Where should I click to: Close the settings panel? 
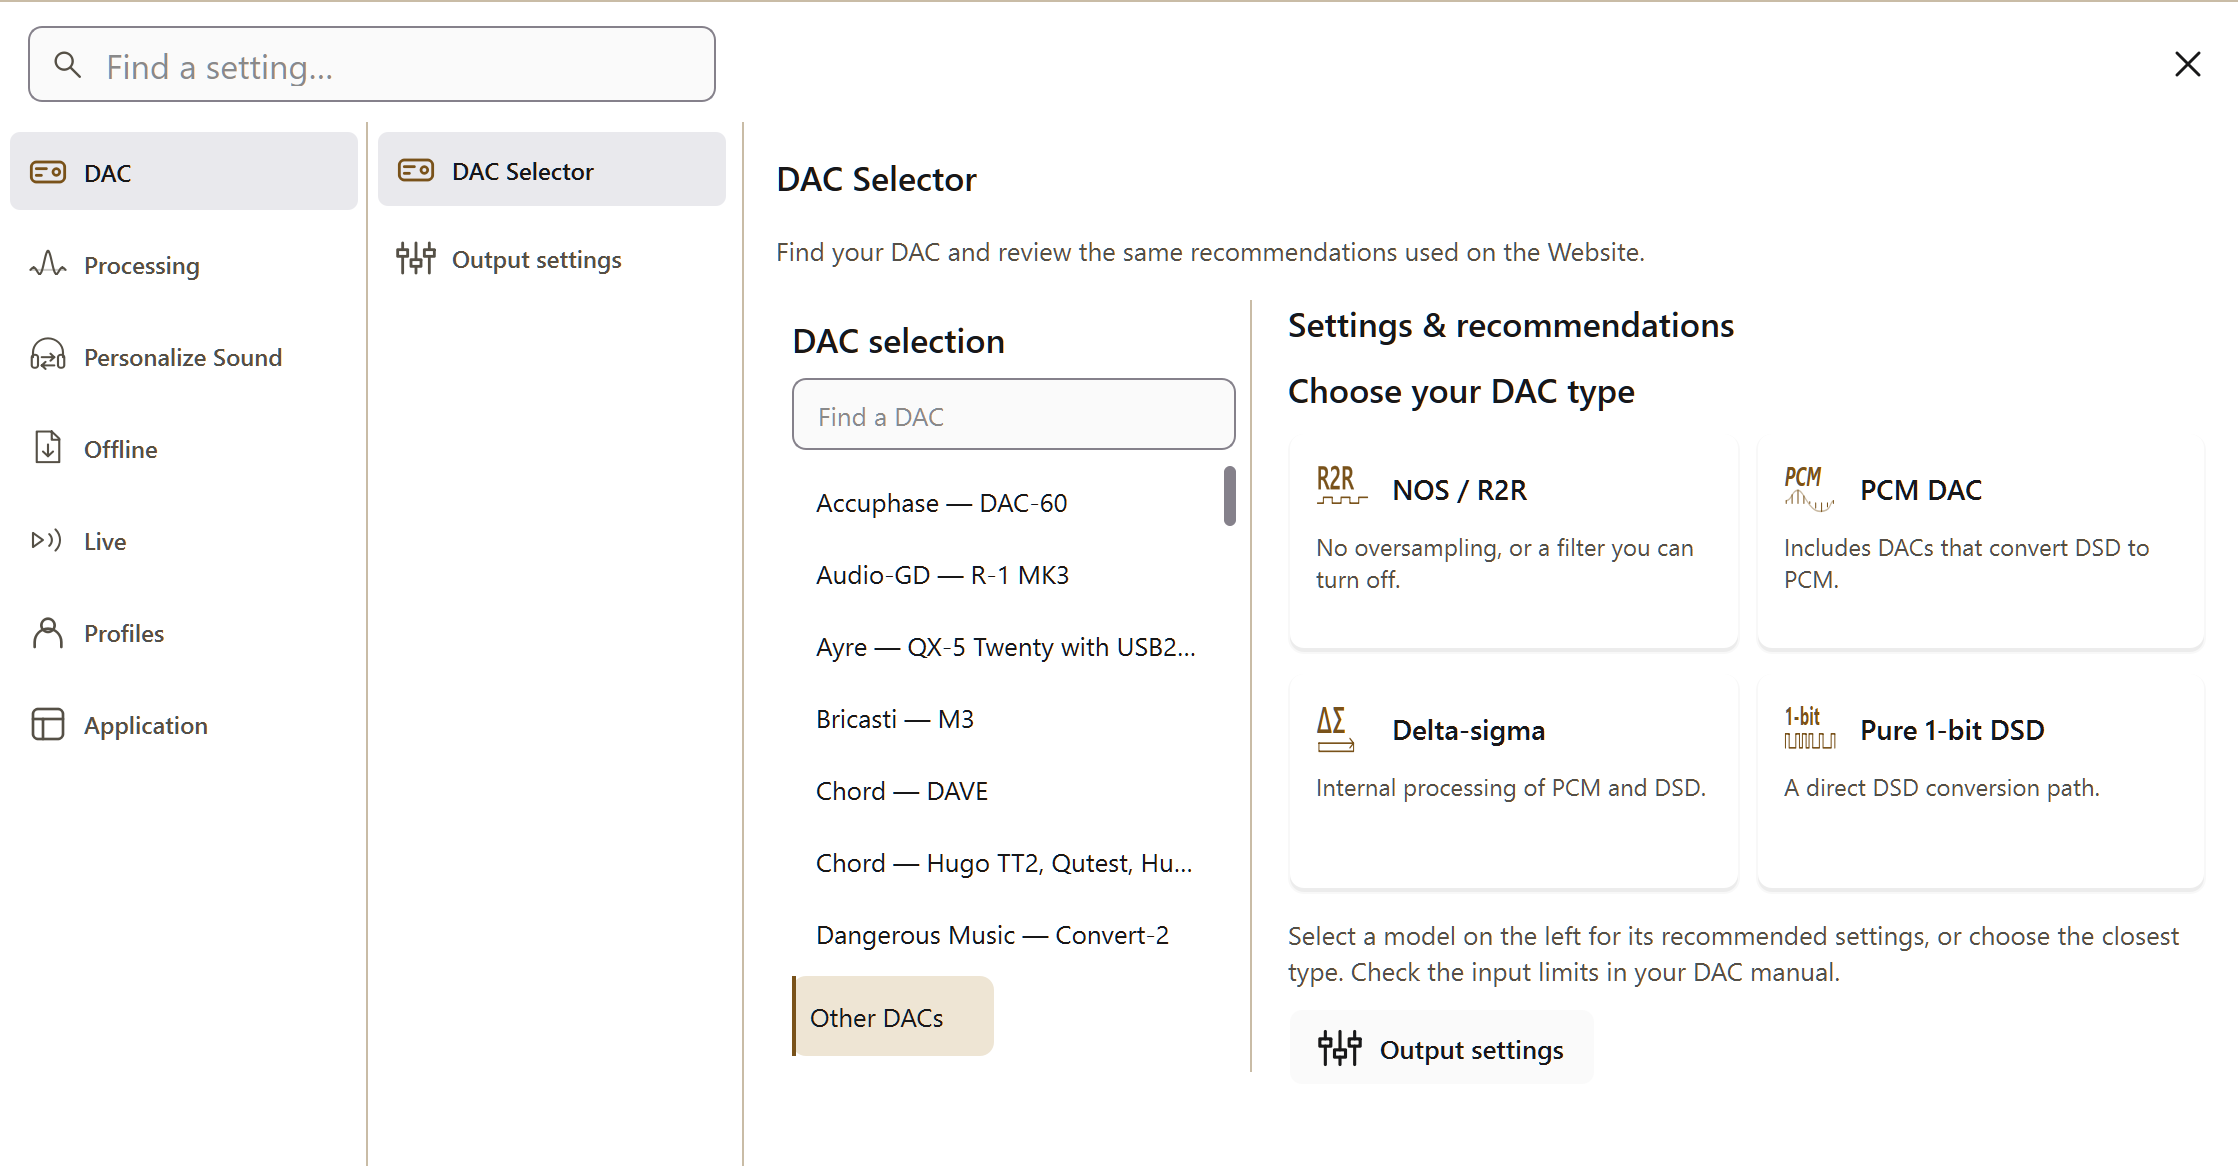(x=2188, y=64)
